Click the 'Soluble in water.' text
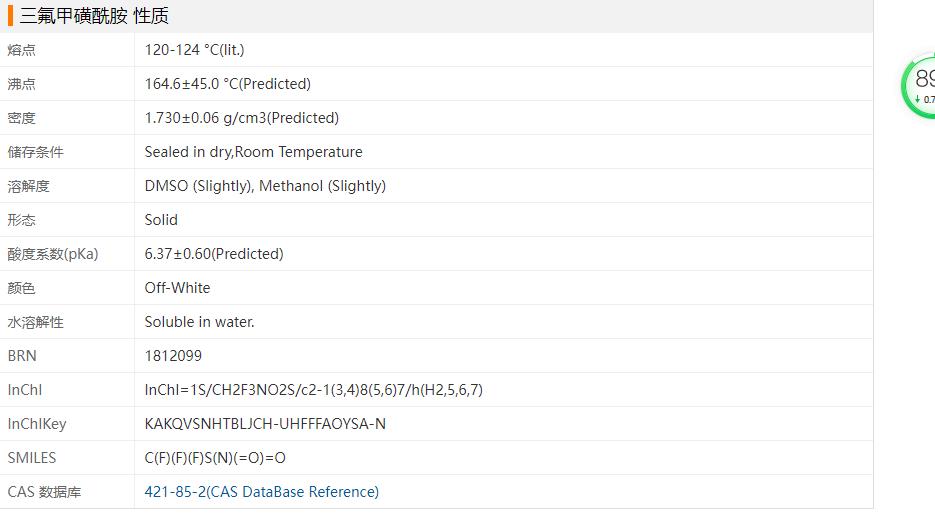 (199, 322)
